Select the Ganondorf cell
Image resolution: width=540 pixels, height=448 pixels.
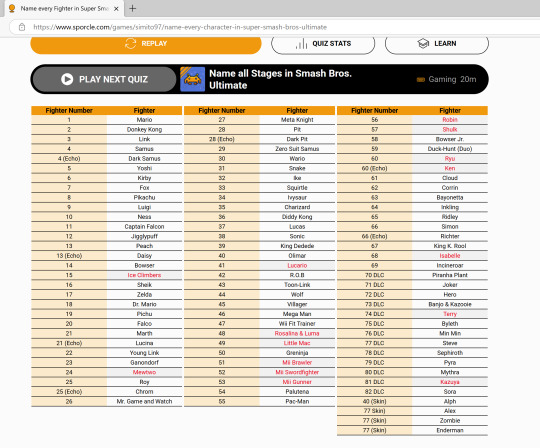pos(144,363)
